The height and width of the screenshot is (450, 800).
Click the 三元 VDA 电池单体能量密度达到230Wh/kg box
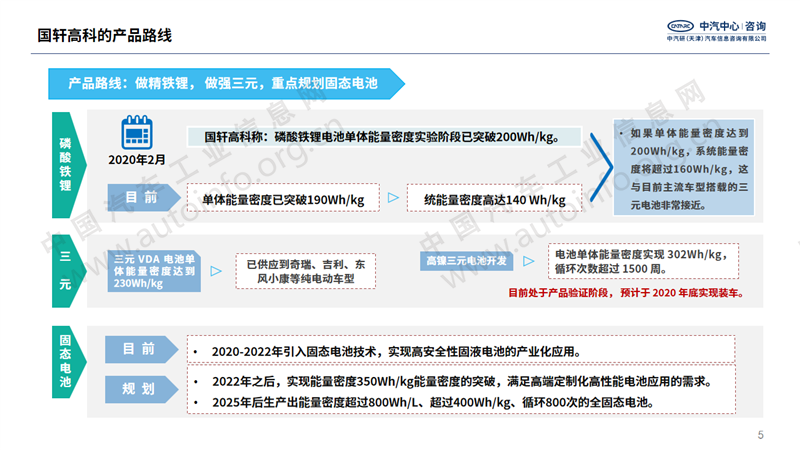click(x=154, y=271)
